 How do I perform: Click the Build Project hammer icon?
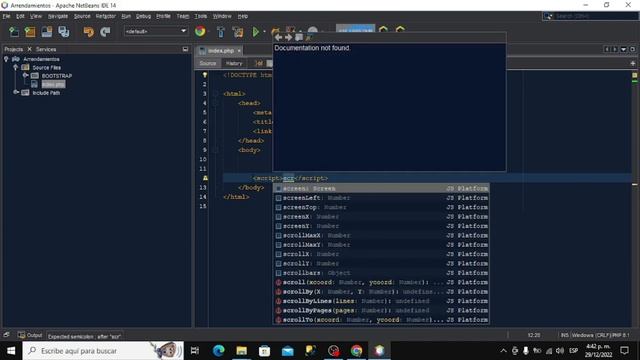(220, 32)
